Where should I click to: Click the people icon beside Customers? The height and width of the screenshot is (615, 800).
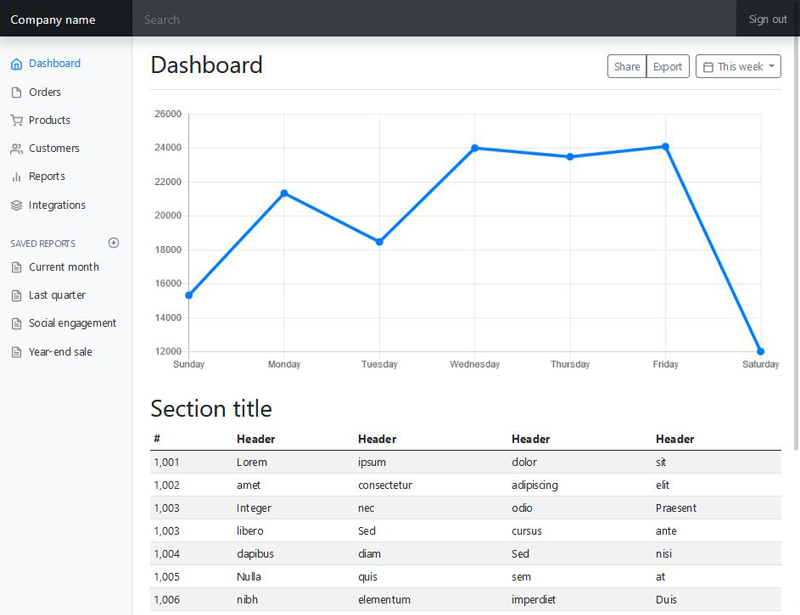point(16,149)
